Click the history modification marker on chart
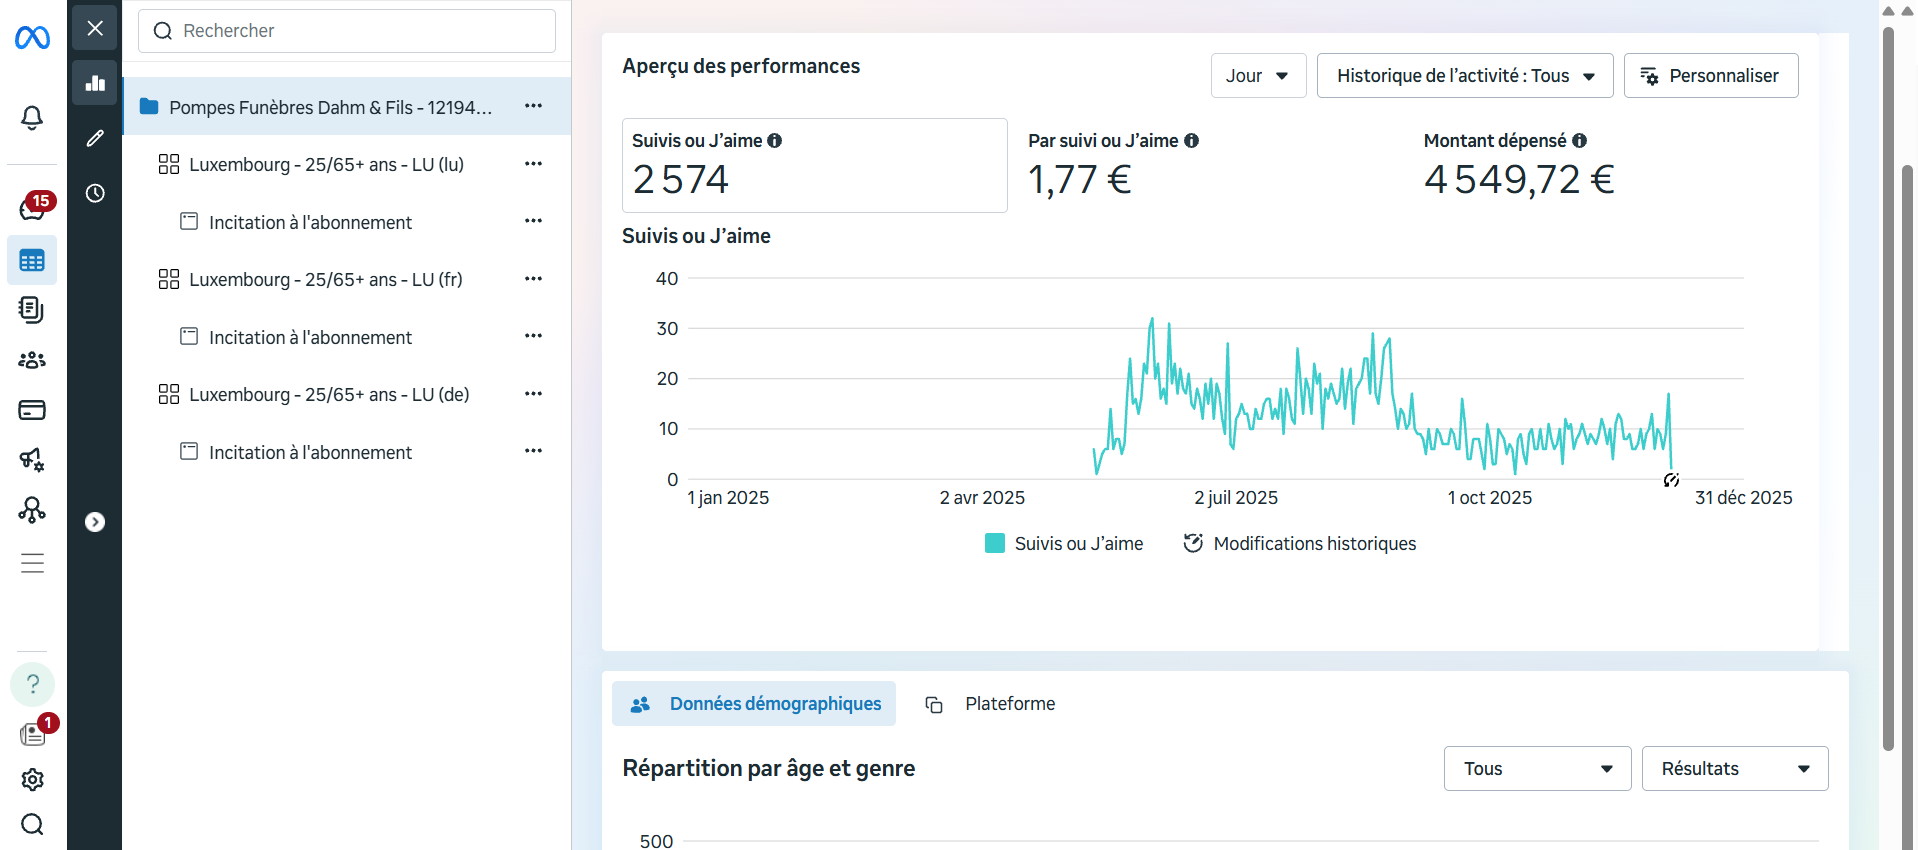Viewport: 1918px width, 850px height. [1671, 481]
